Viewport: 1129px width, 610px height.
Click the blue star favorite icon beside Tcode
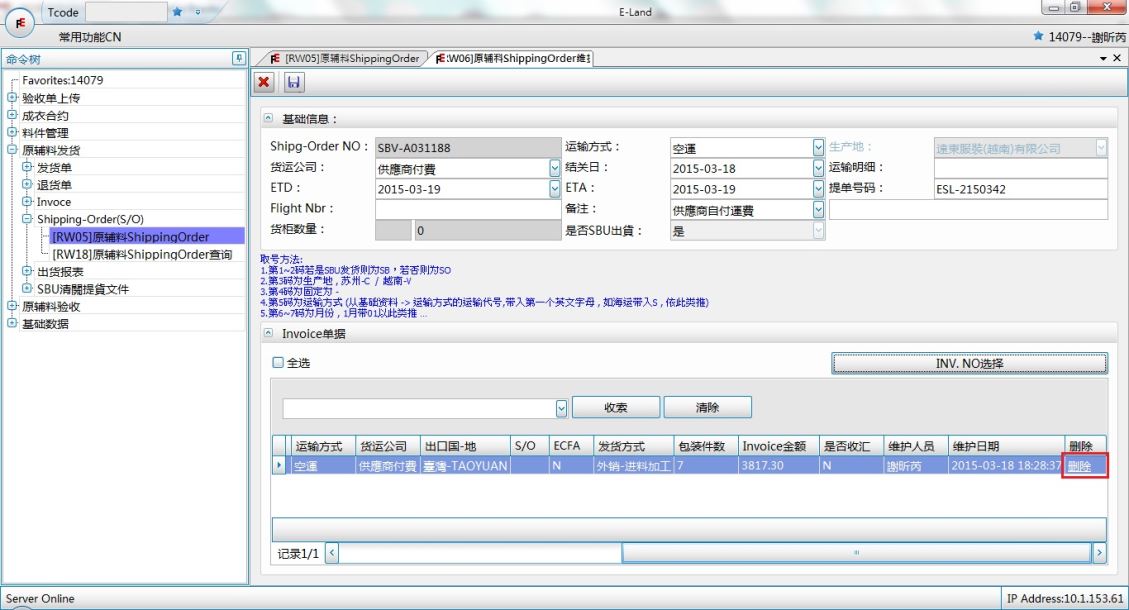click(x=177, y=12)
